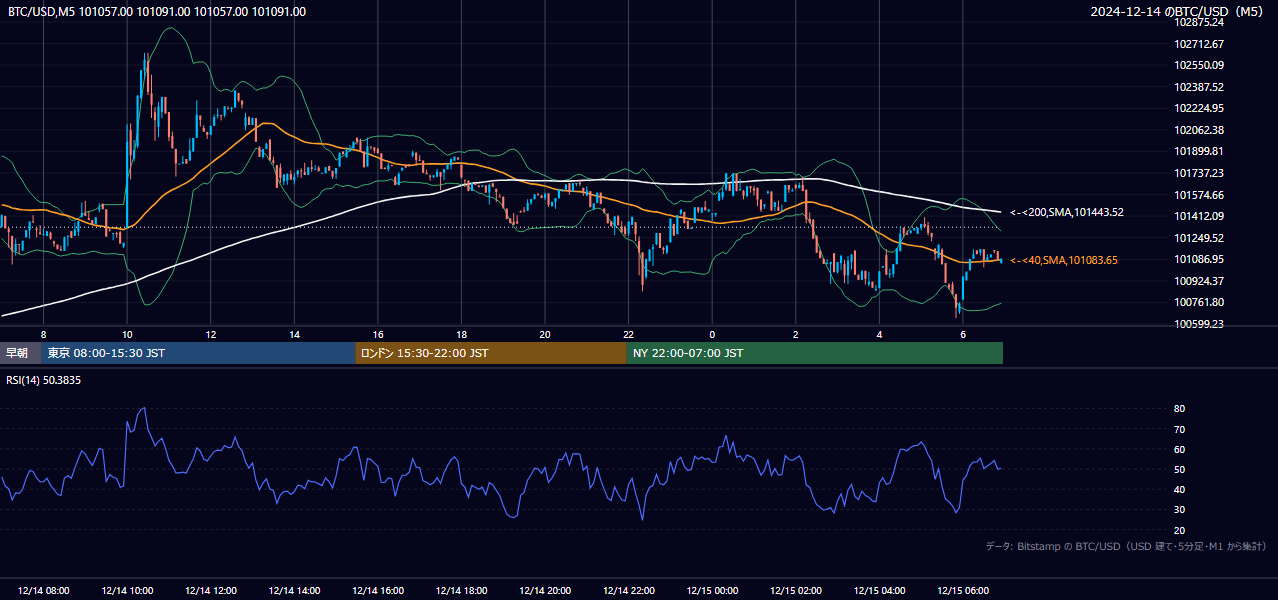Click price axis value 102875.24

coord(1199,22)
